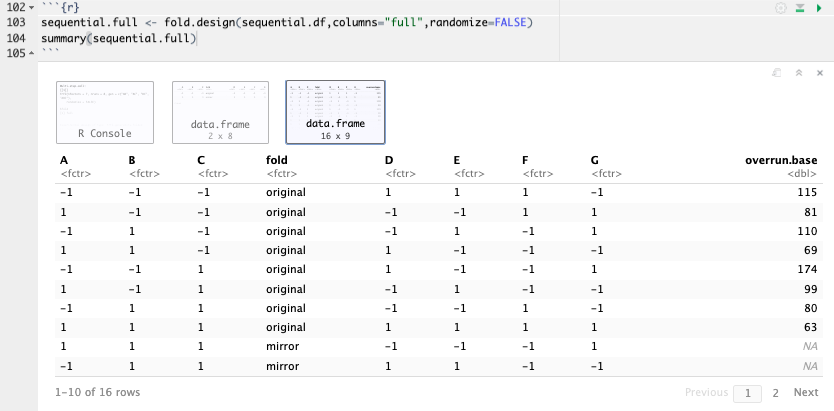Select overrun.base value 99
The image size is (834, 411).
coord(811,289)
